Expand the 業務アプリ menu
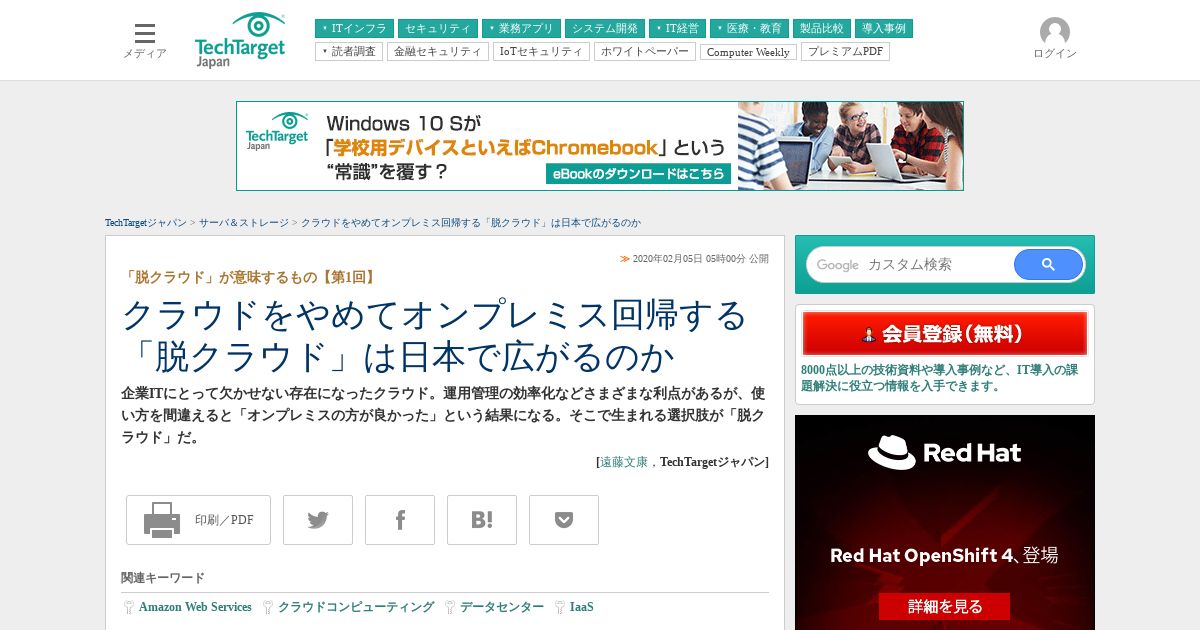The height and width of the screenshot is (630, 1200). (x=520, y=29)
